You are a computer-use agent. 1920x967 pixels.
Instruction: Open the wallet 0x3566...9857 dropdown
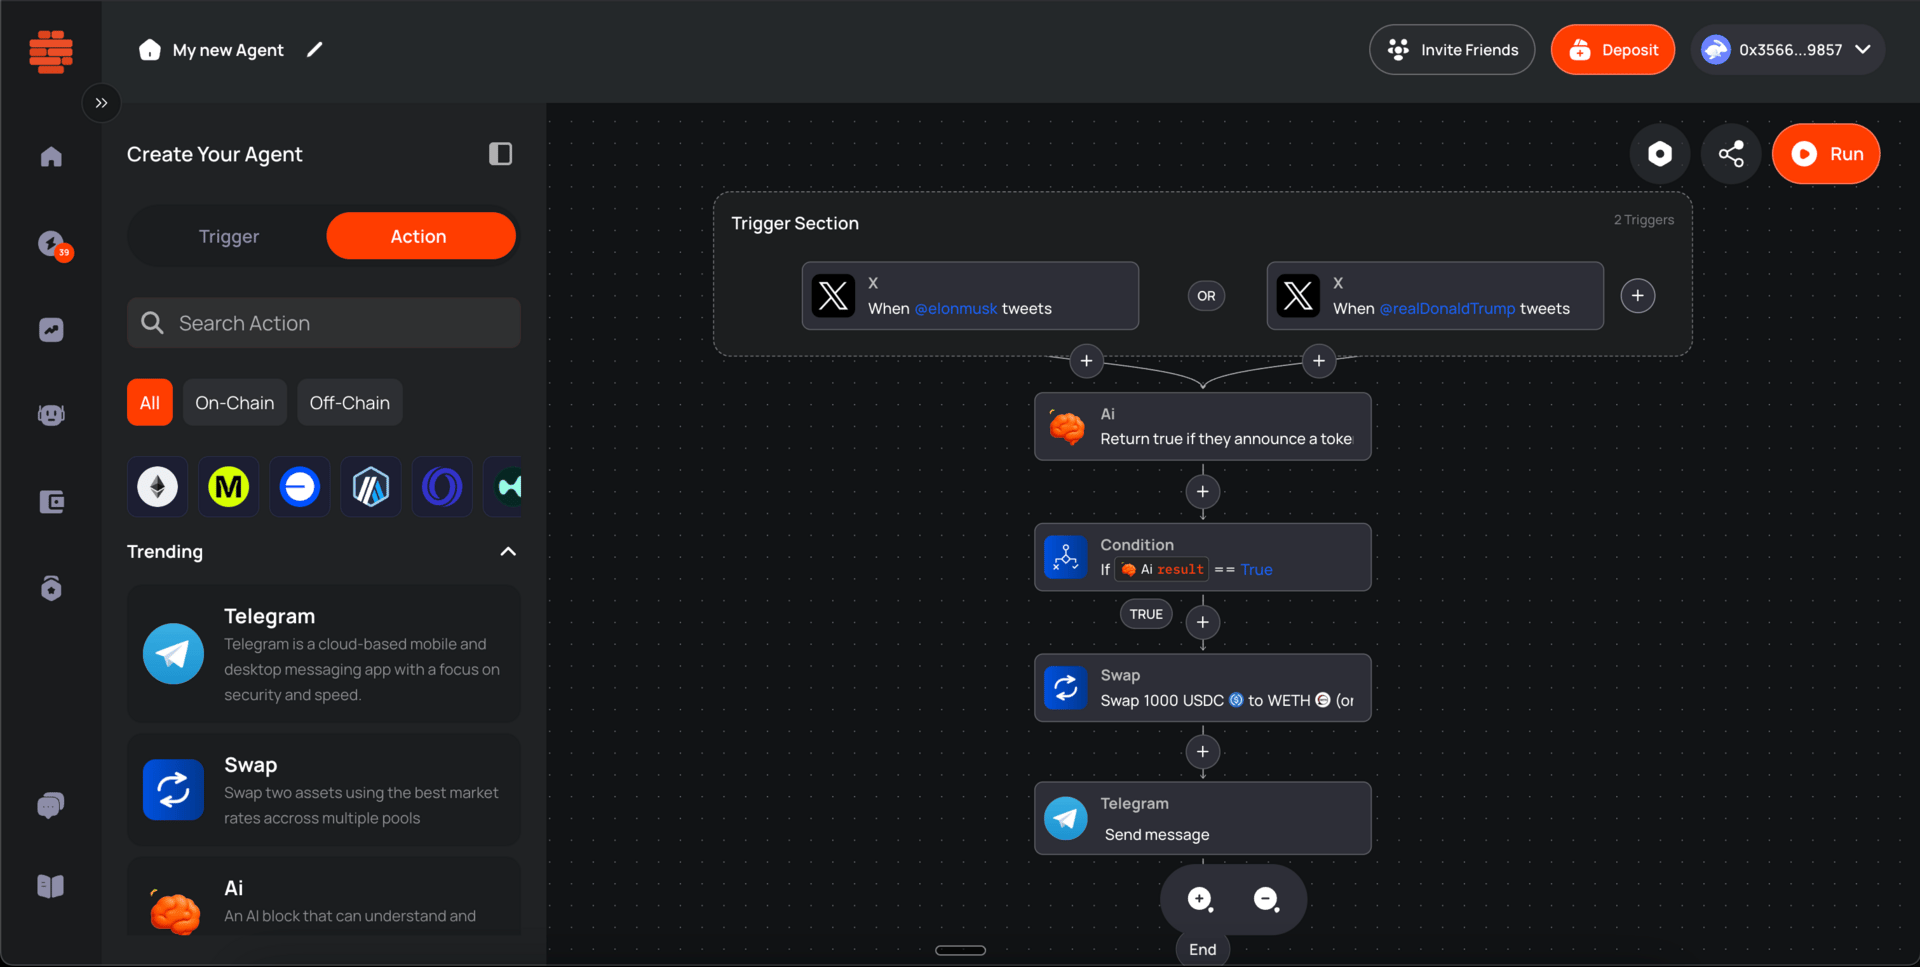(1788, 50)
